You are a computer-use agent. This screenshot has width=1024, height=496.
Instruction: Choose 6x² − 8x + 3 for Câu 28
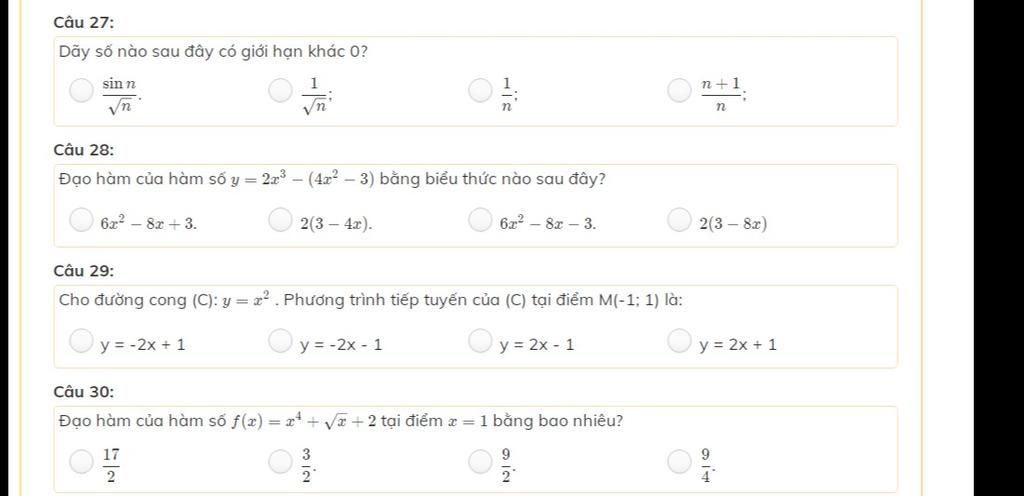tap(81, 220)
